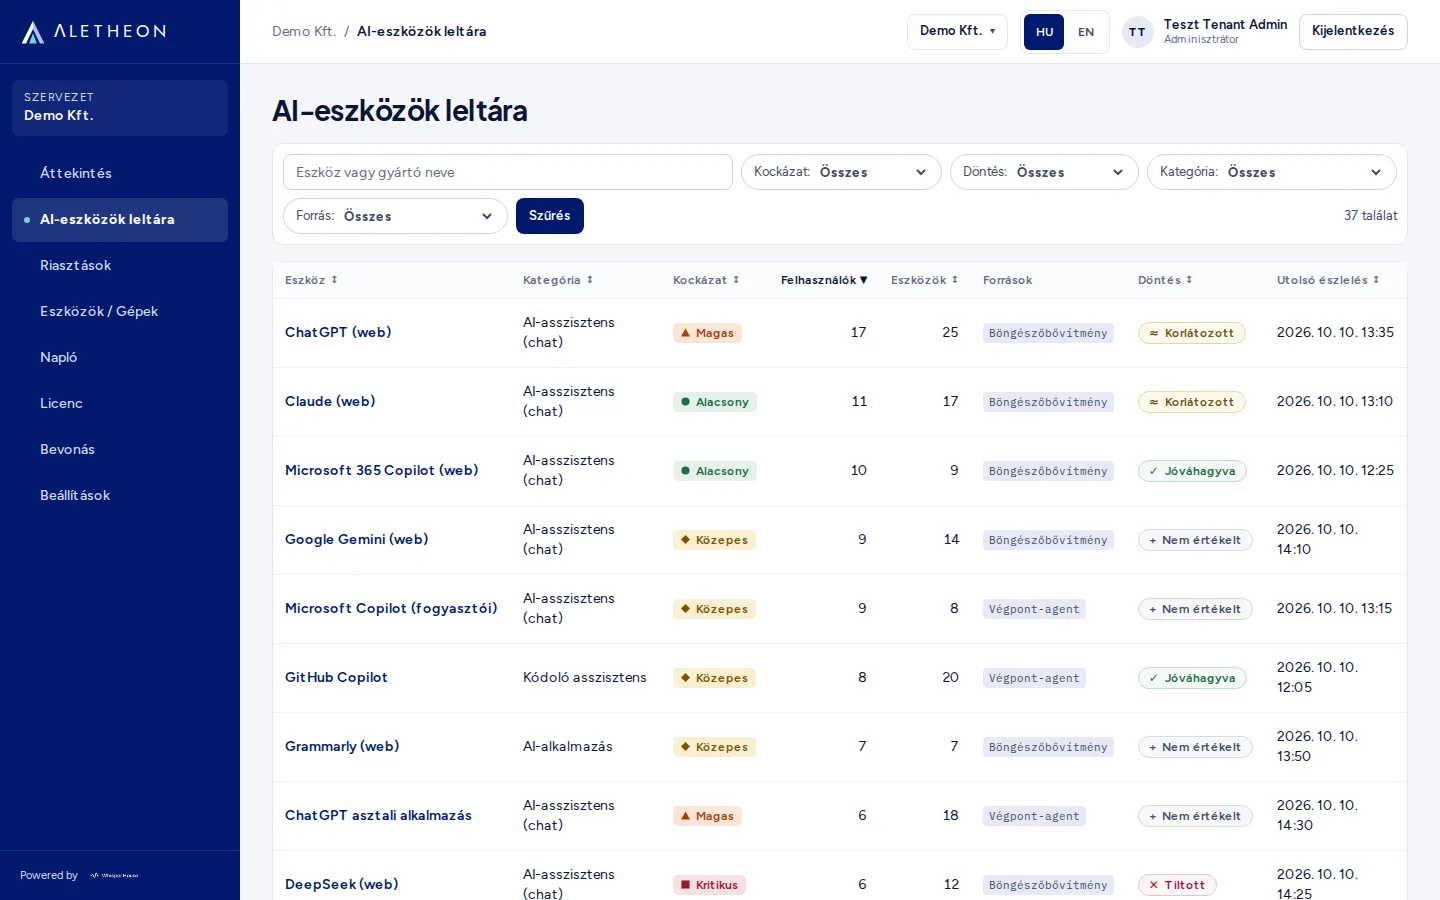Open Bevonás in the sidebar
The height and width of the screenshot is (900, 1440).
120,450
